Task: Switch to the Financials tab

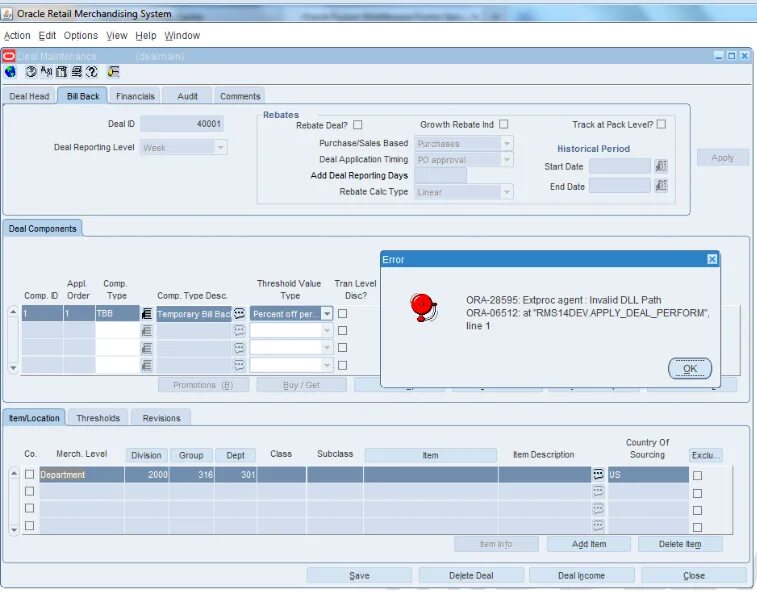Action: coord(135,96)
